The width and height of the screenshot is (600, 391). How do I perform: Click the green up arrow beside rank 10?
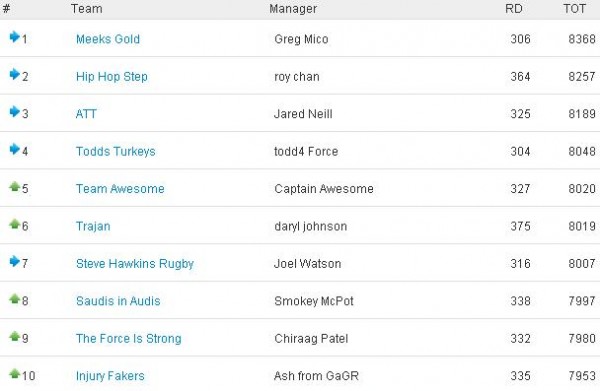click(x=15, y=373)
